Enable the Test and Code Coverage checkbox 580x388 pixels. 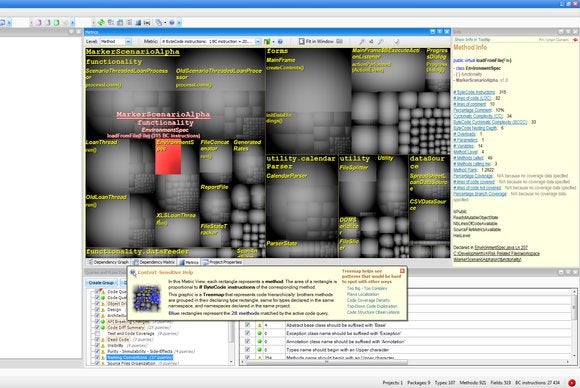(x=97, y=333)
